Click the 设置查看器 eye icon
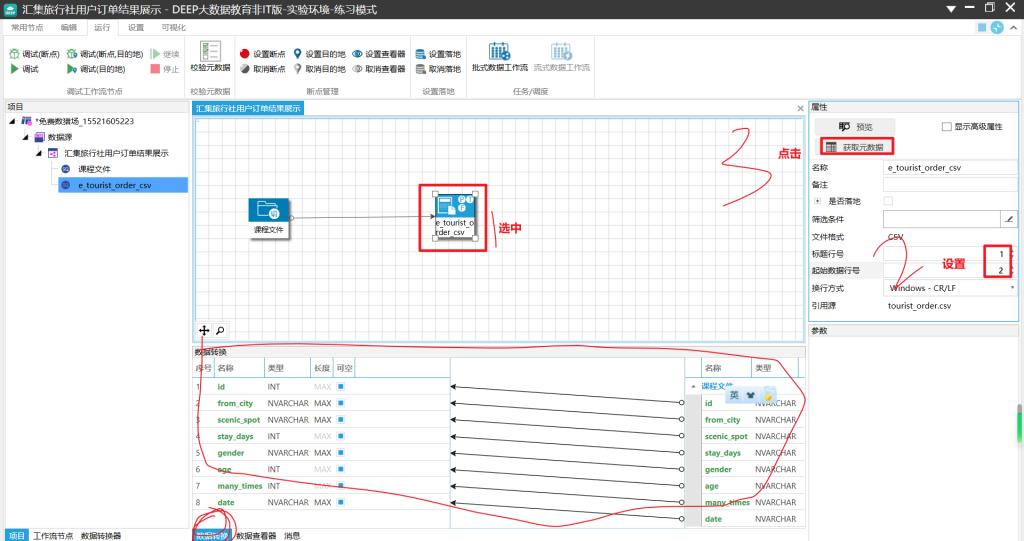Viewport: 1024px width, 541px height. pyautogui.click(x=357, y=54)
